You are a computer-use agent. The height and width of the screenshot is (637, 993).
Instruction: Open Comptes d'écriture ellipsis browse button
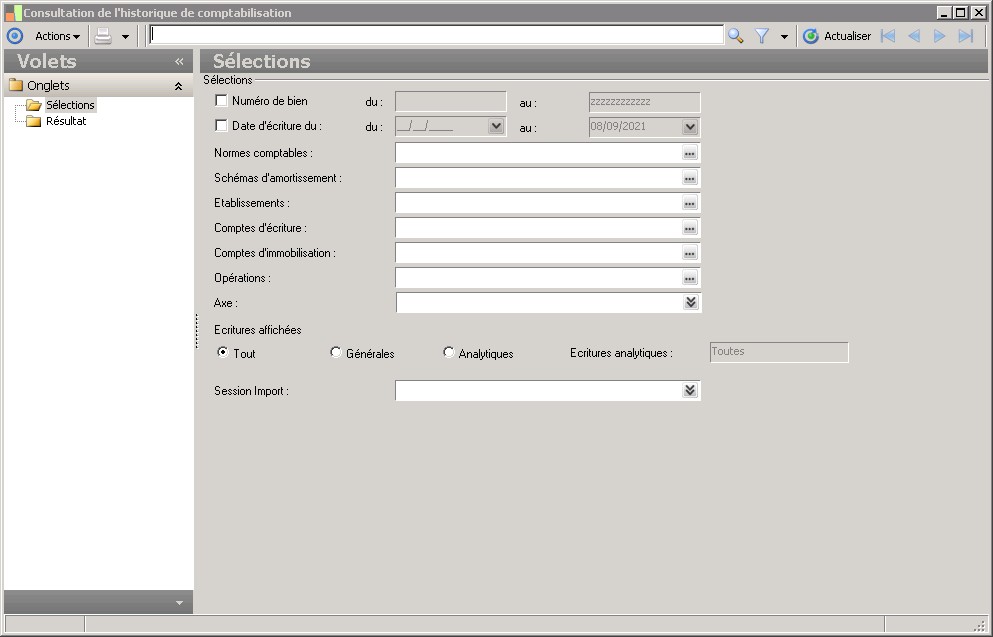click(689, 228)
